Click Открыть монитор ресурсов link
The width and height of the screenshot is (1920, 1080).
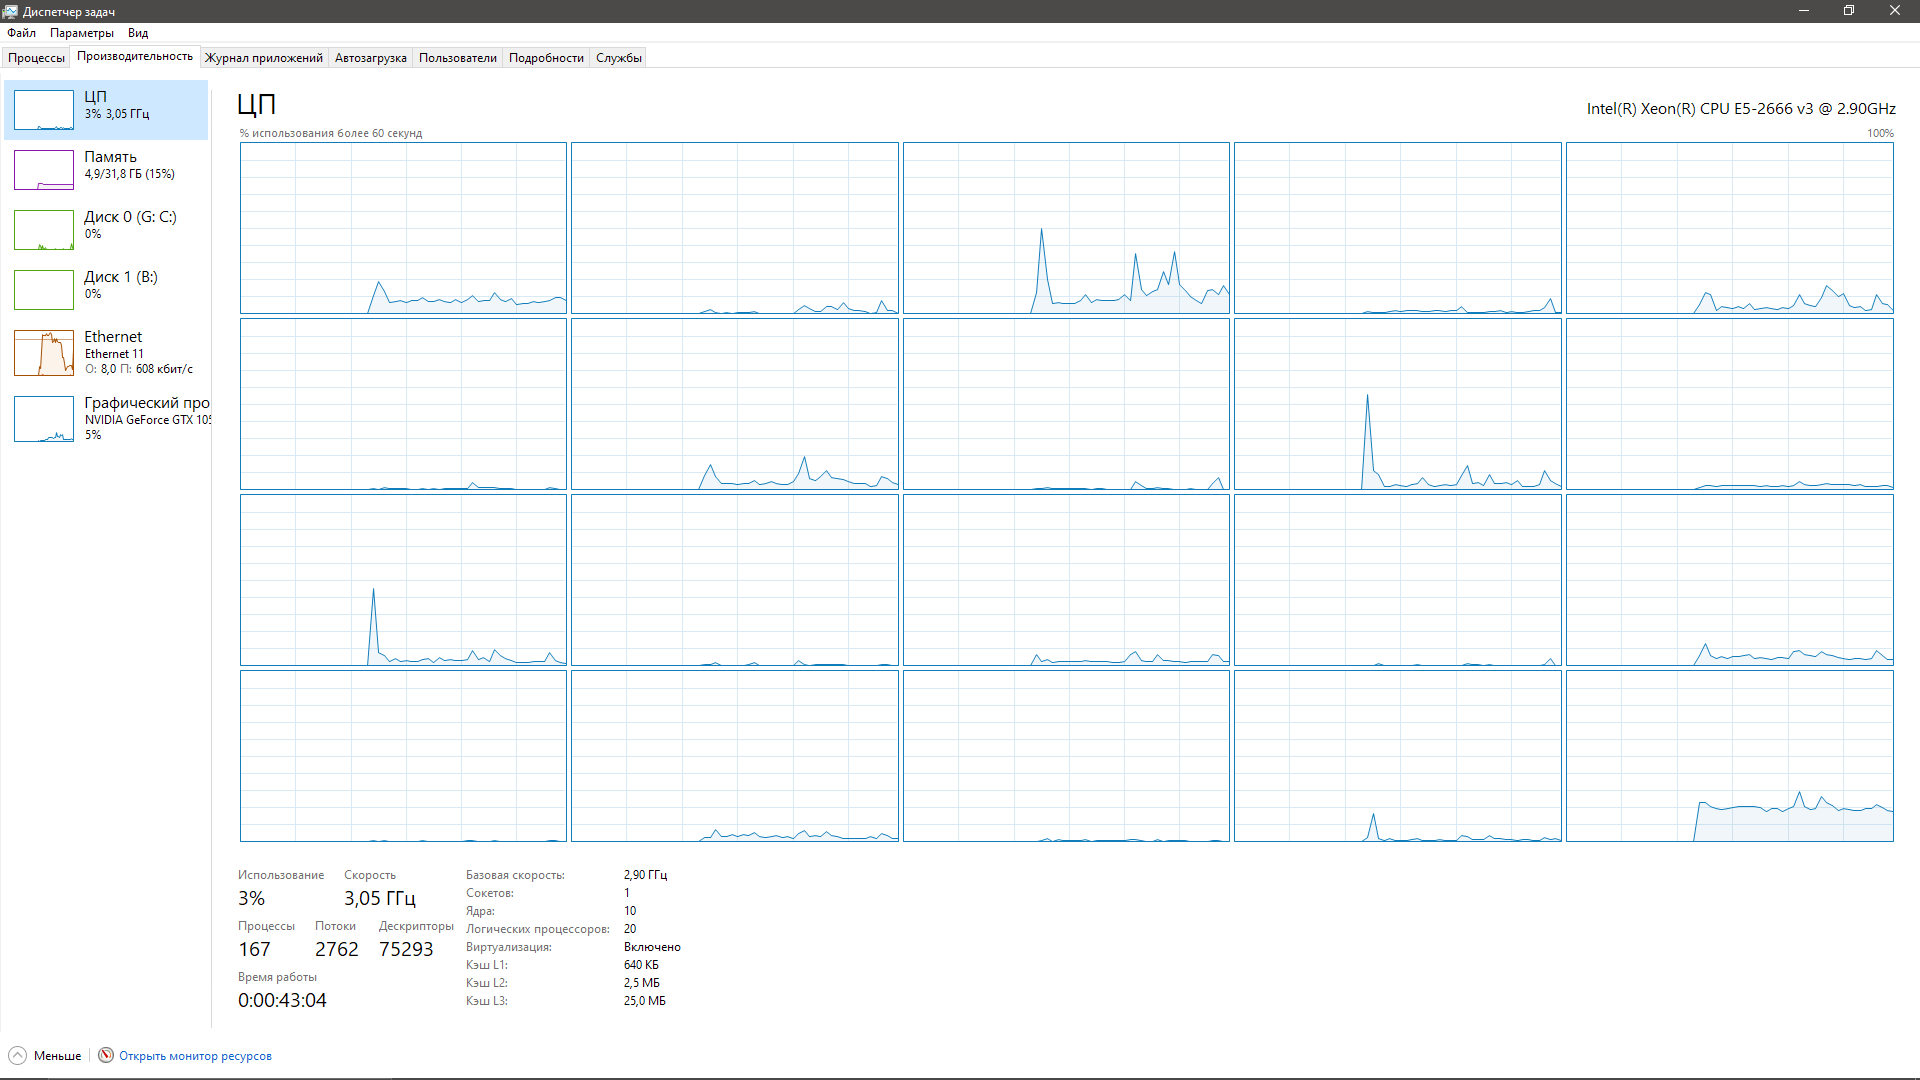click(195, 1056)
